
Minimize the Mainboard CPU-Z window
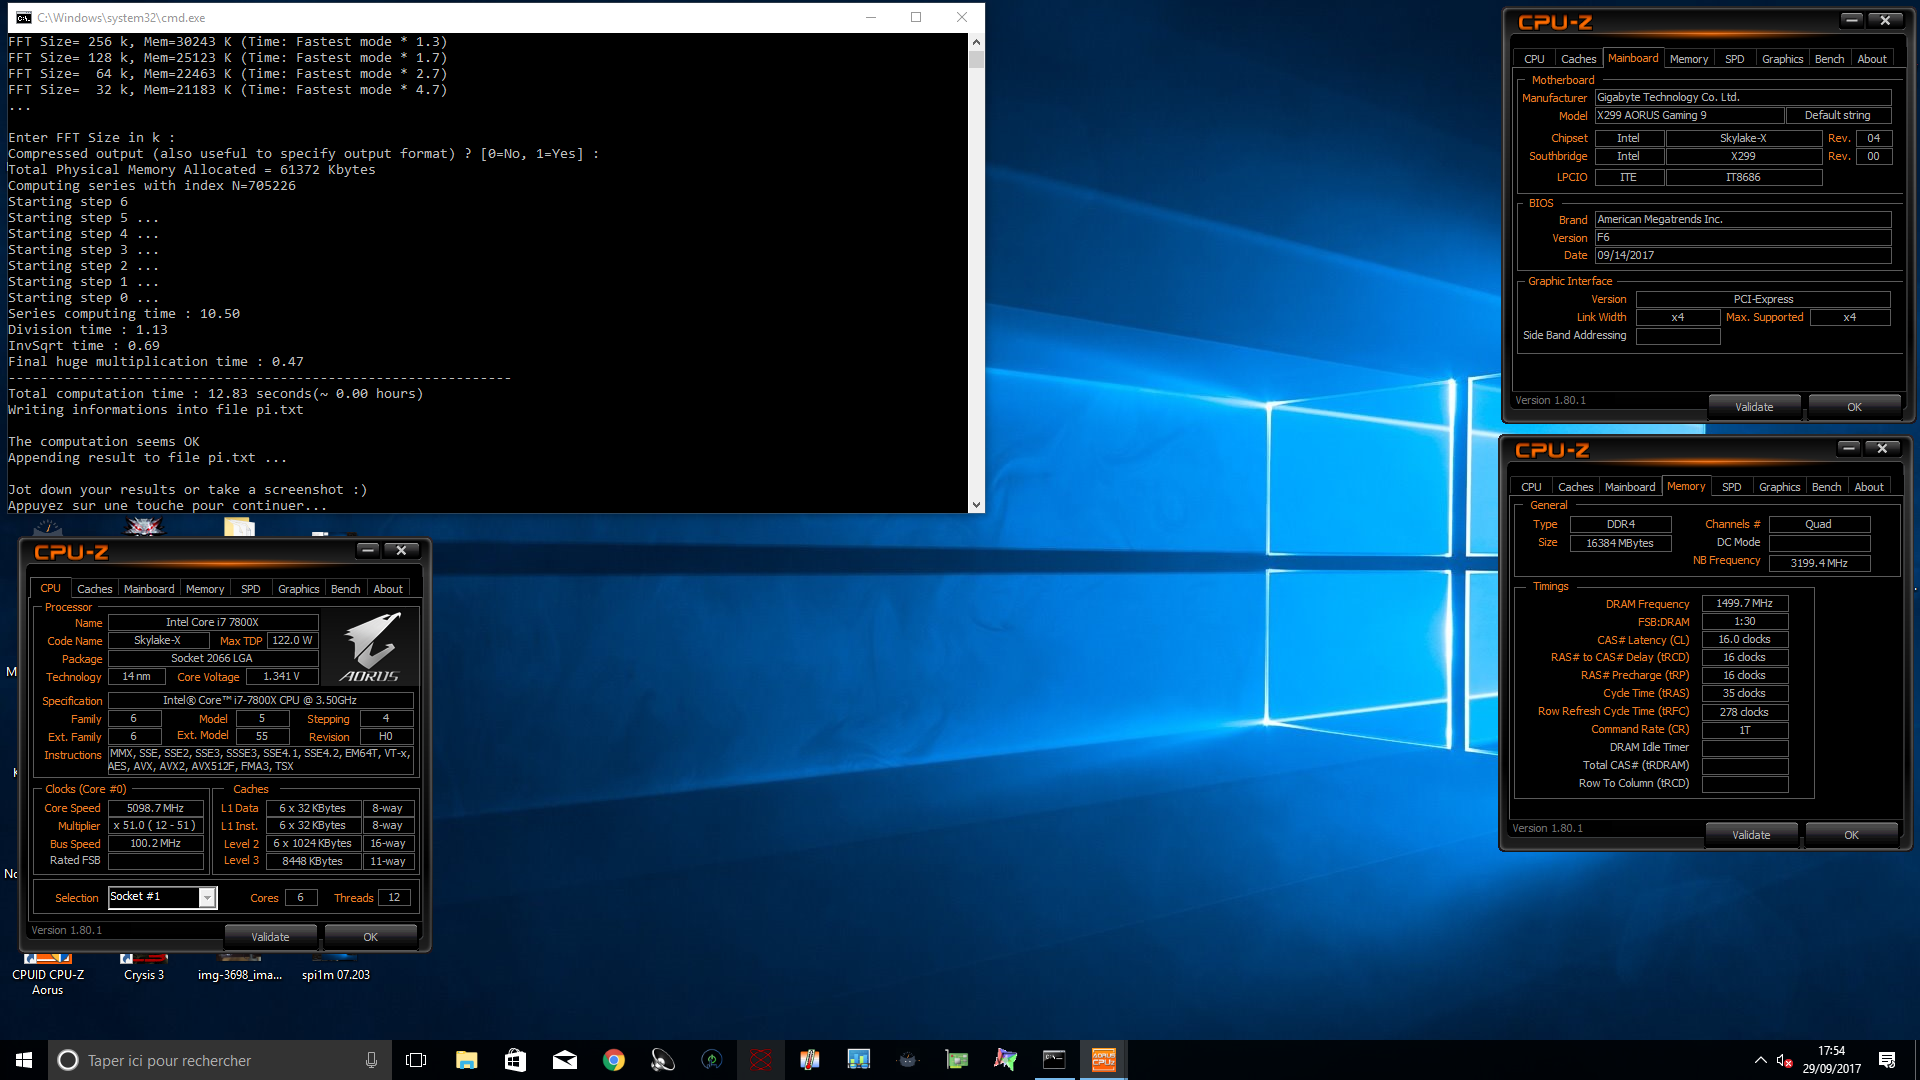click(1852, 20)
